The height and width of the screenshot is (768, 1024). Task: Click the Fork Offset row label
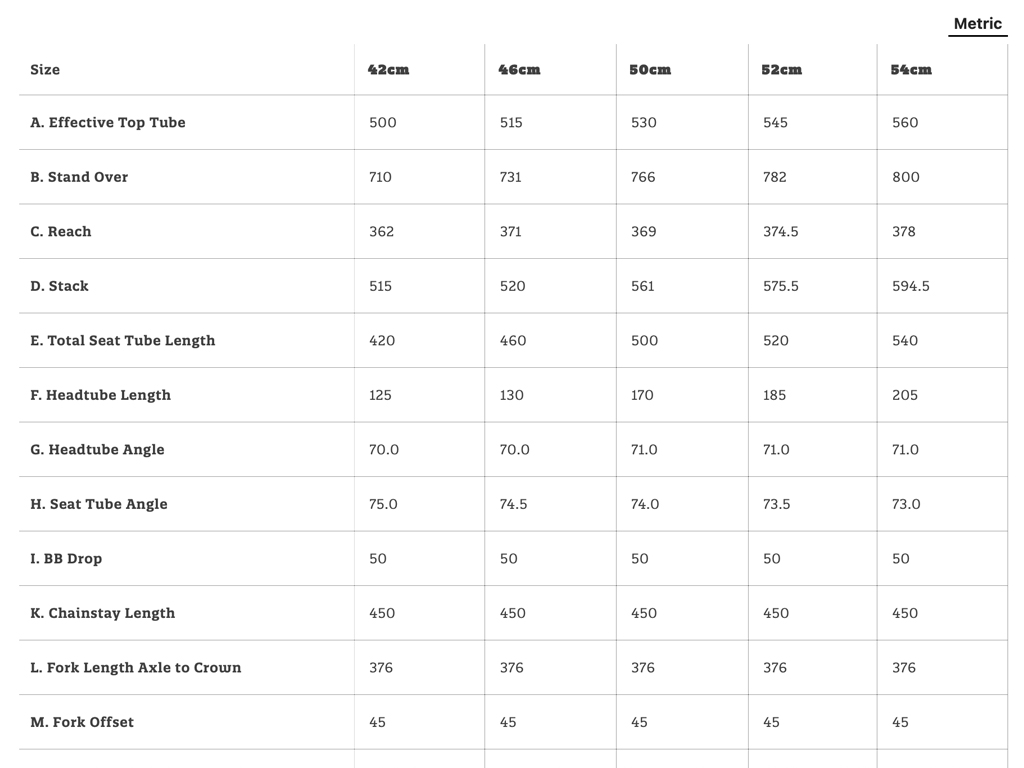(x=82, y=722)
